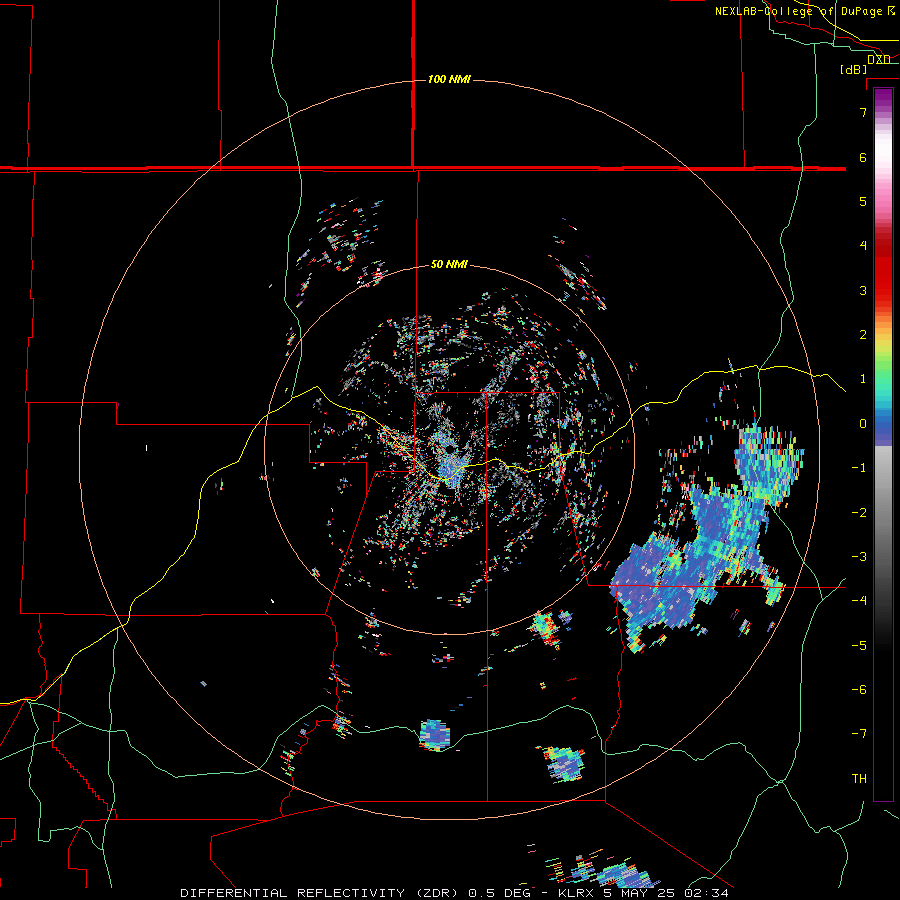Click the "3" scale value

(x=863, y=290)
